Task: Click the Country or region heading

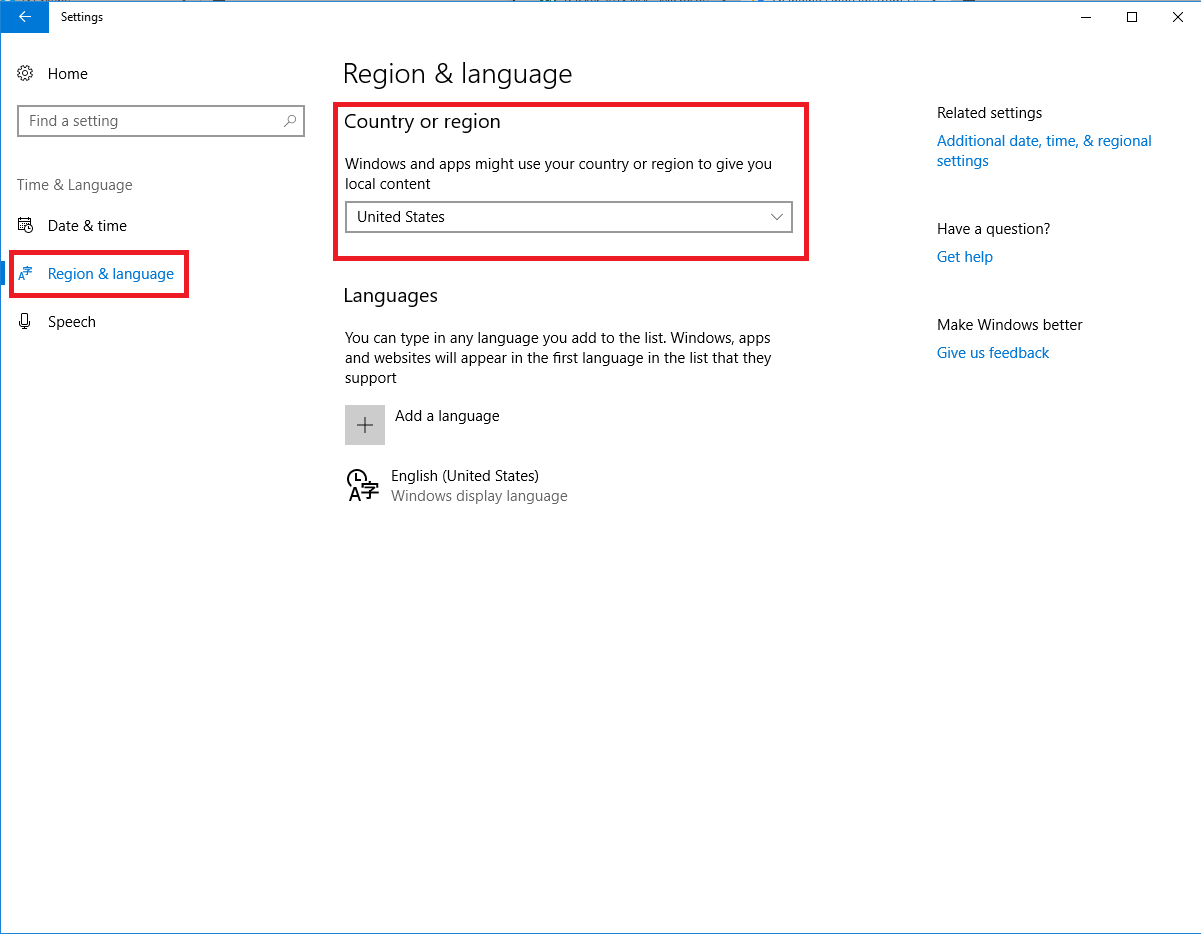Action: [422, 122]
